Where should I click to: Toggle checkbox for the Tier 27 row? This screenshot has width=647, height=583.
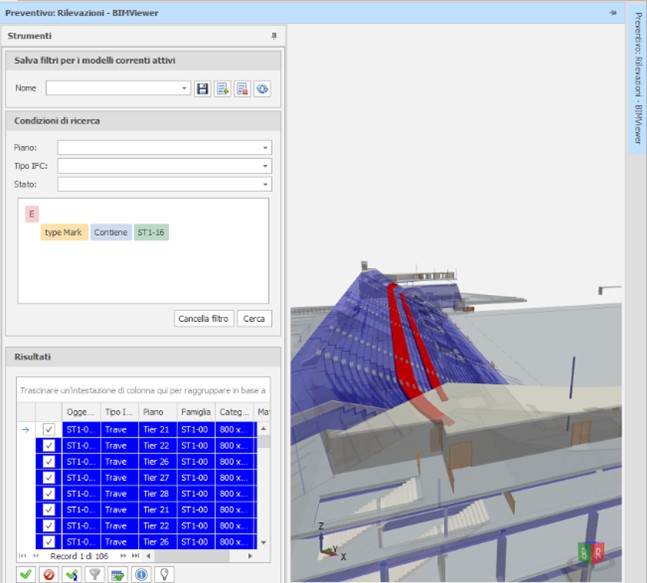click(48, 478)
